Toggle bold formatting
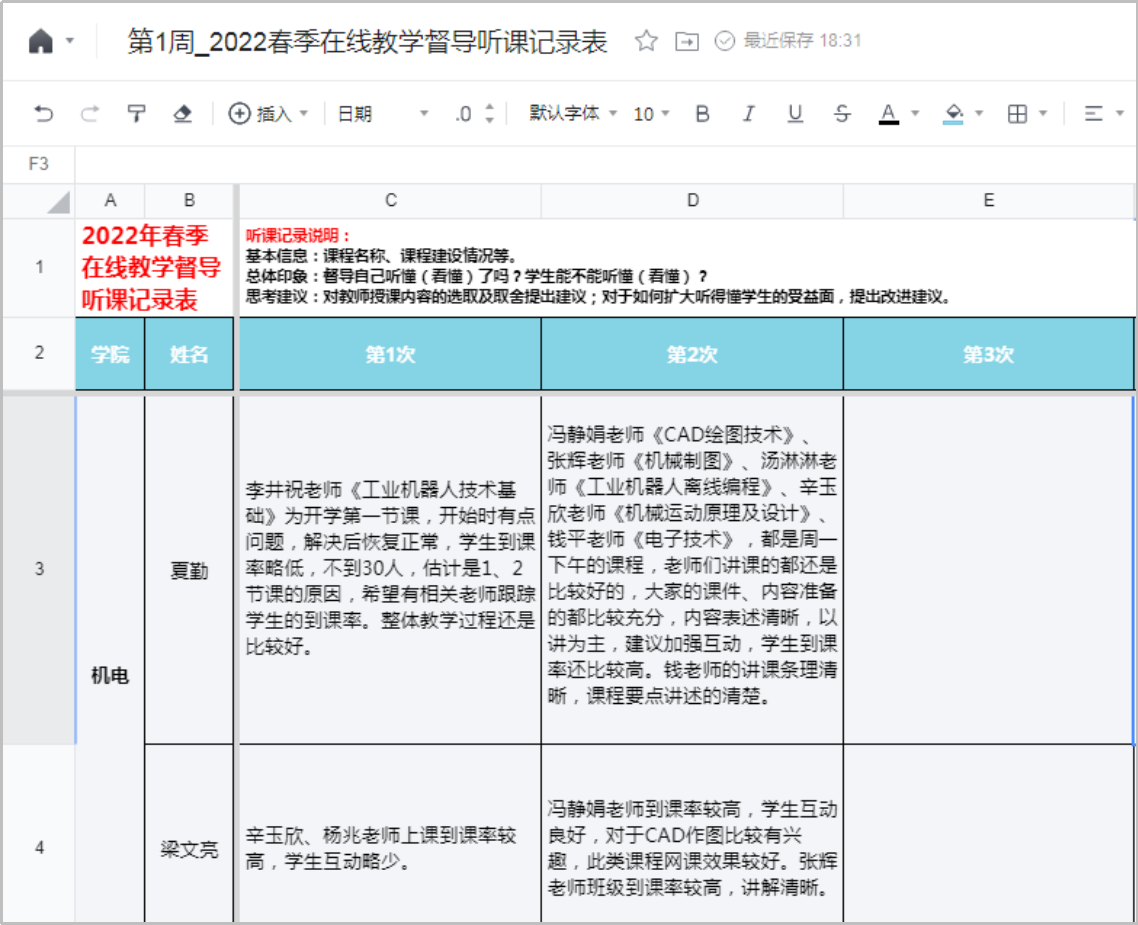The image size is (1138, 925). (702, 114)
